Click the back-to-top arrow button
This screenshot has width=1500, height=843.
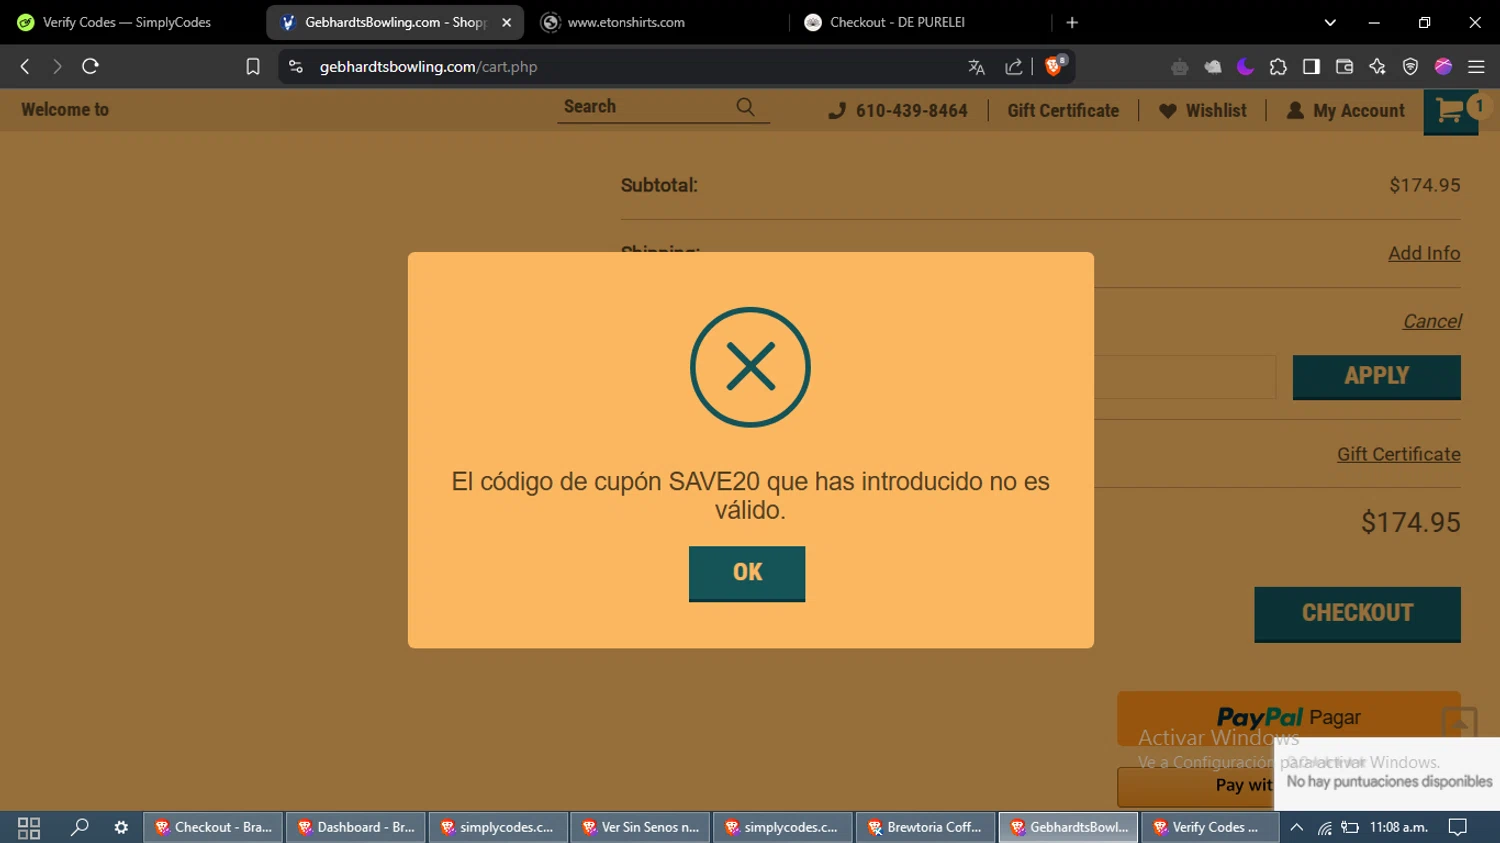[1459, 722]
